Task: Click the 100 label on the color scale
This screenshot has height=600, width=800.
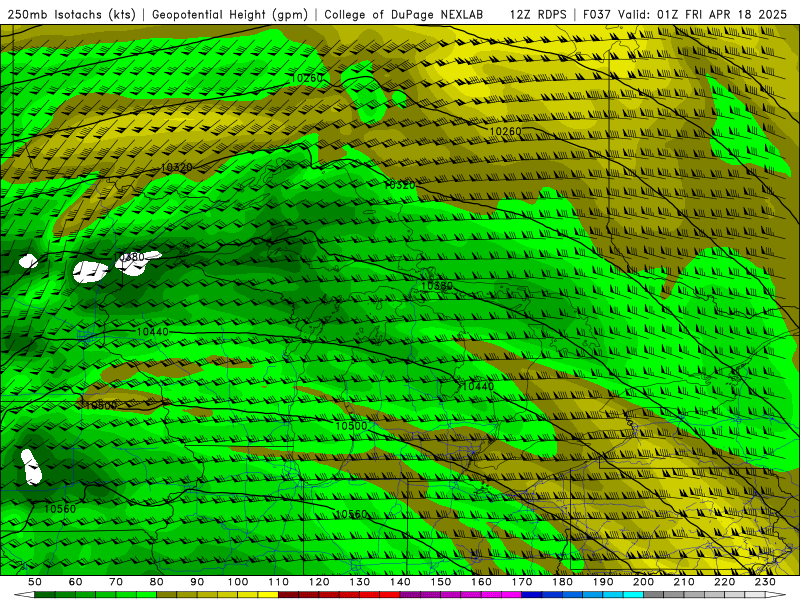Action: coord(238,582)
